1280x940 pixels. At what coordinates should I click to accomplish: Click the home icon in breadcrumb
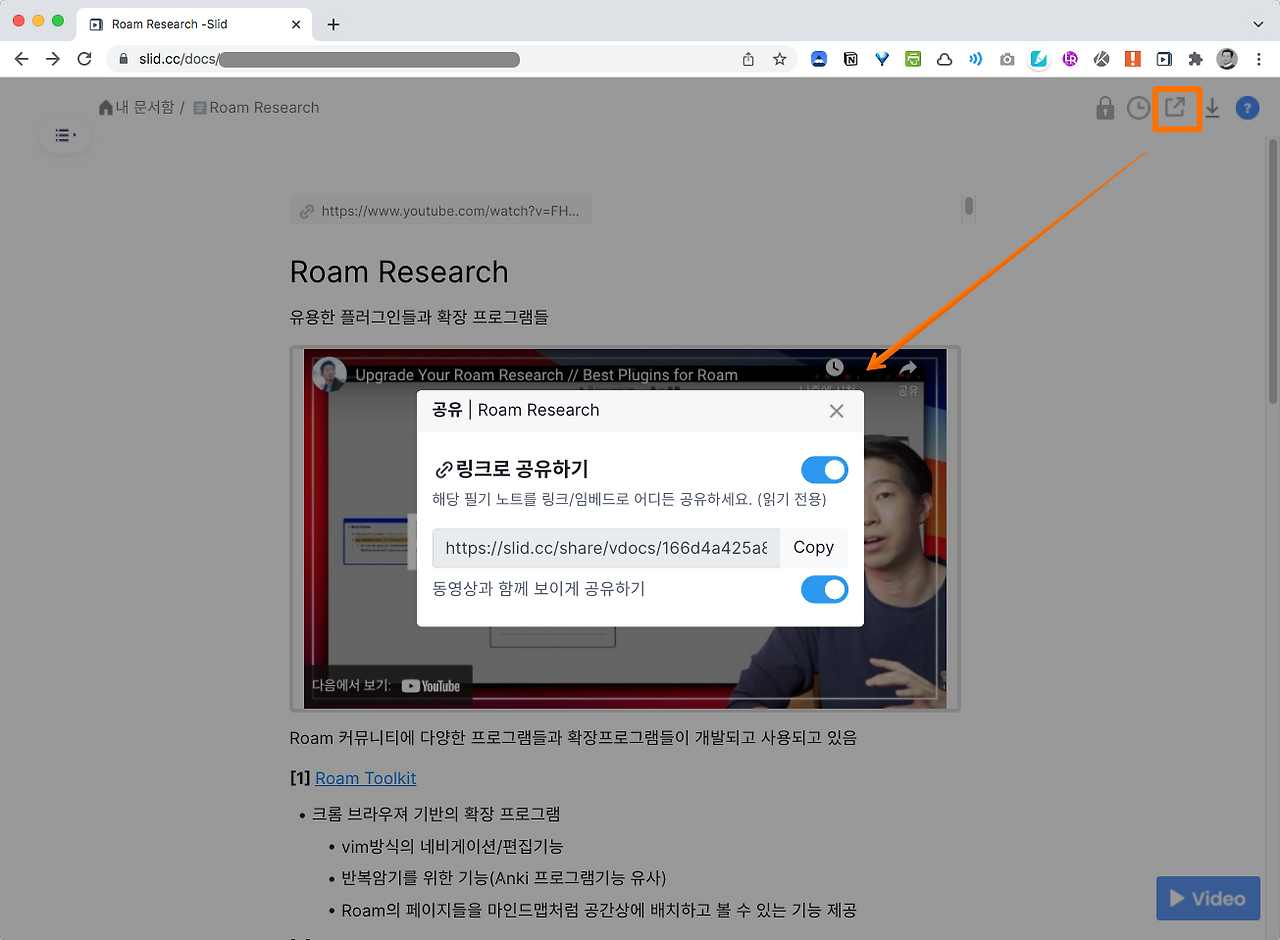(x=106, y=108)
